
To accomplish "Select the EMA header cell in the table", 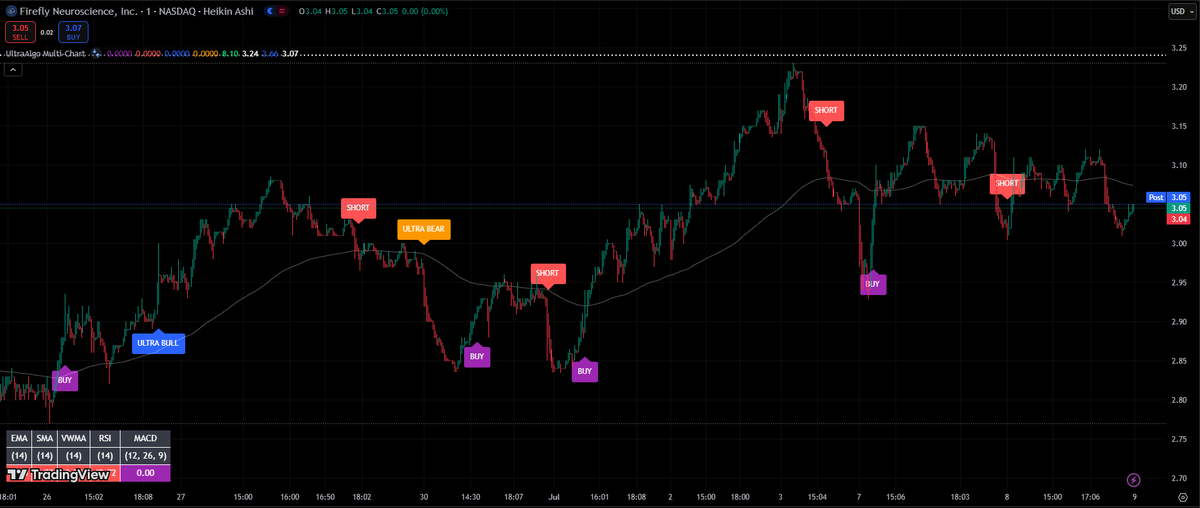I will click(x=19, y=438).
